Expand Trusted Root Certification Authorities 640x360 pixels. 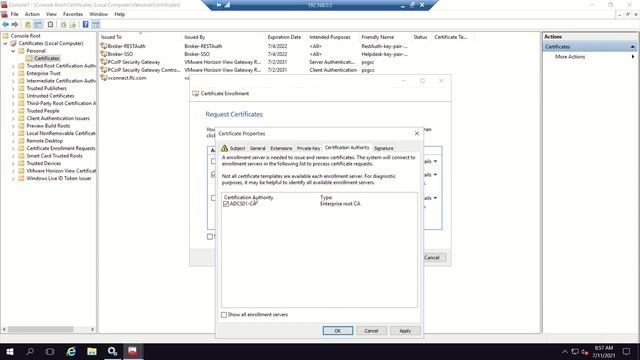[x=13, y=66]
